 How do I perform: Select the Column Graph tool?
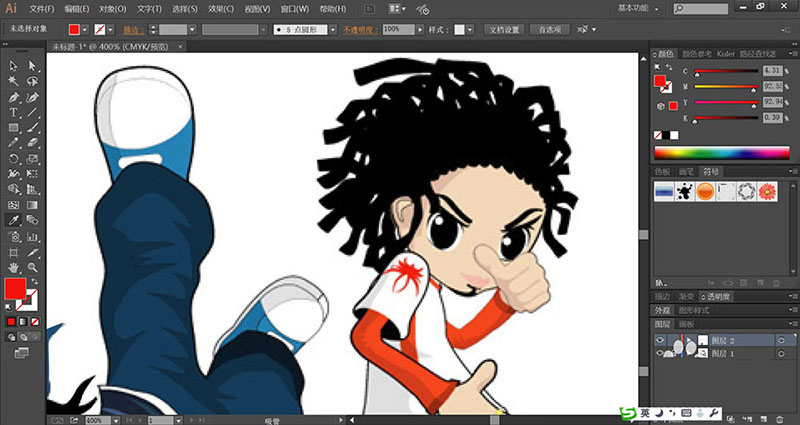point(32,237)
